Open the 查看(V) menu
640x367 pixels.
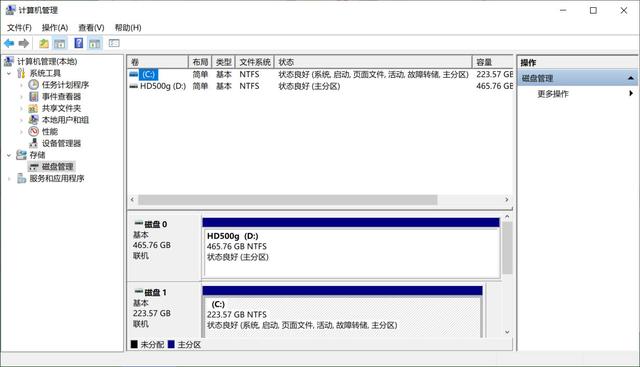tap(91, 27)
